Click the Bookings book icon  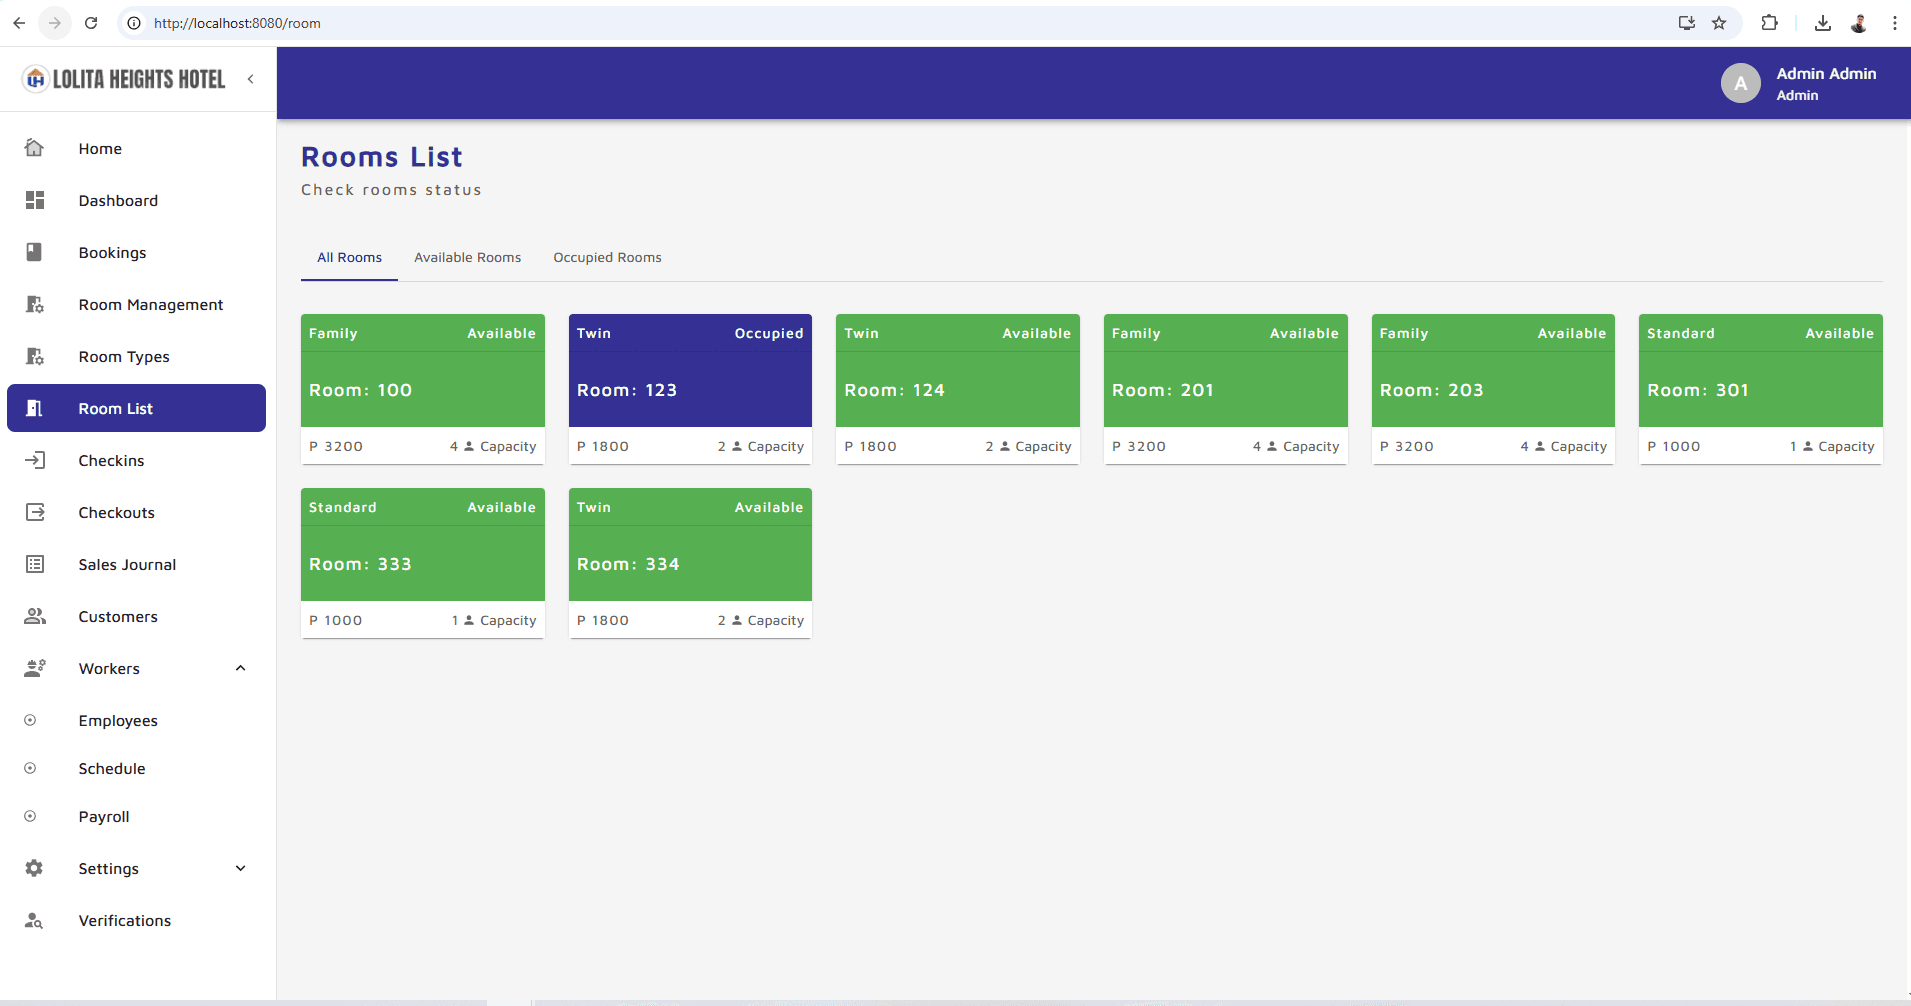coord(34,252)
